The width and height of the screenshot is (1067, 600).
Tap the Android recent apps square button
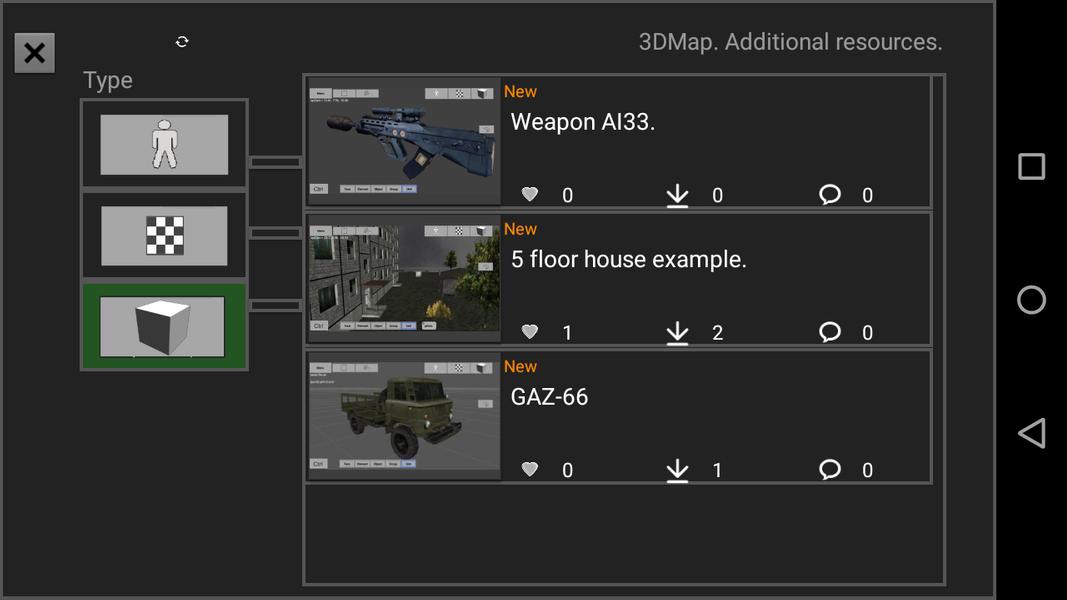[1032, 166]
